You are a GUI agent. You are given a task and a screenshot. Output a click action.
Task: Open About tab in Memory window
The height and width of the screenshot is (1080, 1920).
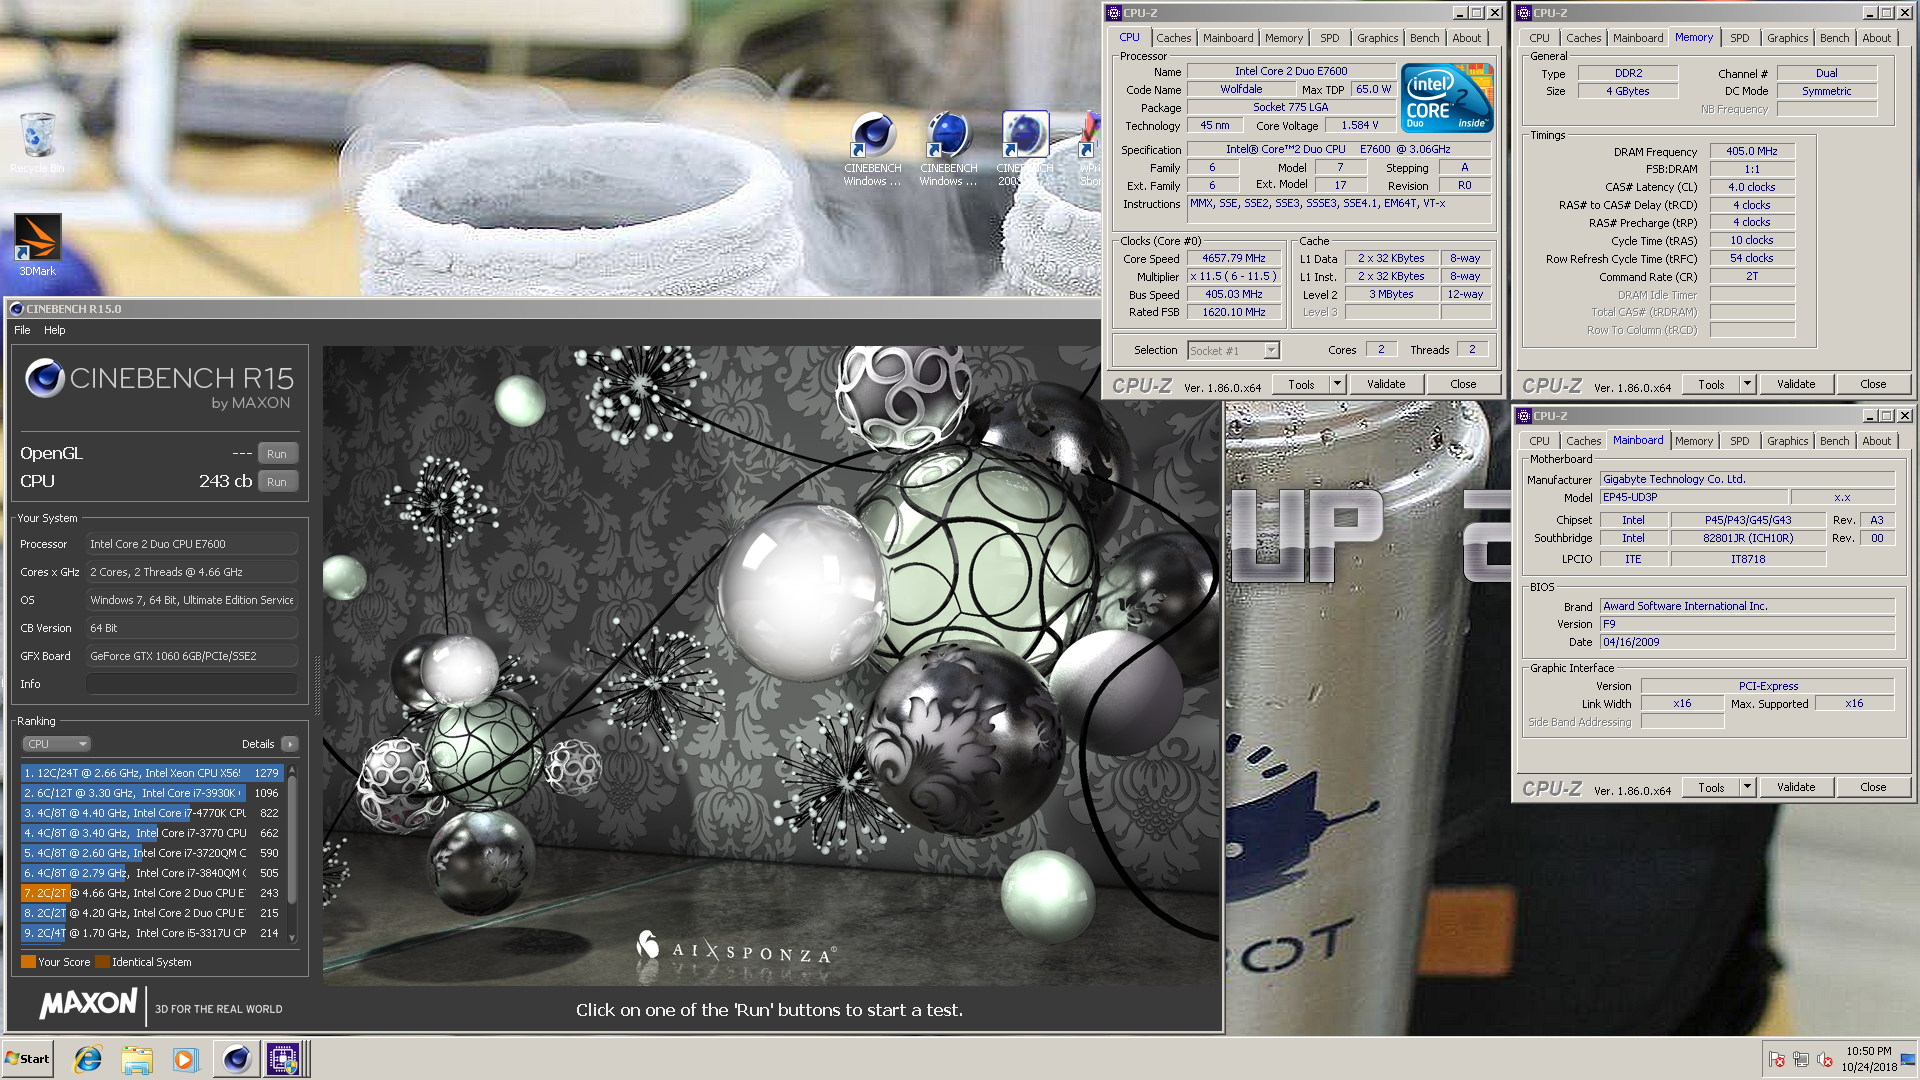tap(1877, 38)
